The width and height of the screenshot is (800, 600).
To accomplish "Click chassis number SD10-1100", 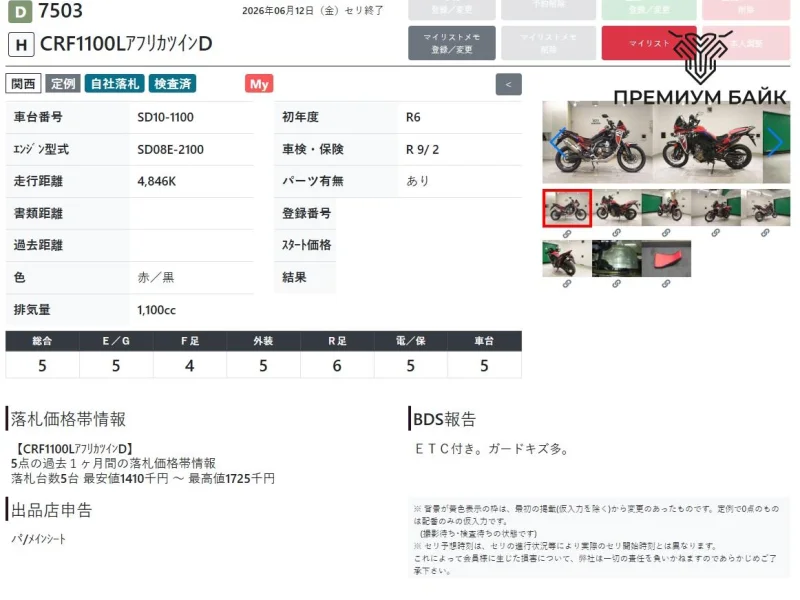I will click(165, 117).
